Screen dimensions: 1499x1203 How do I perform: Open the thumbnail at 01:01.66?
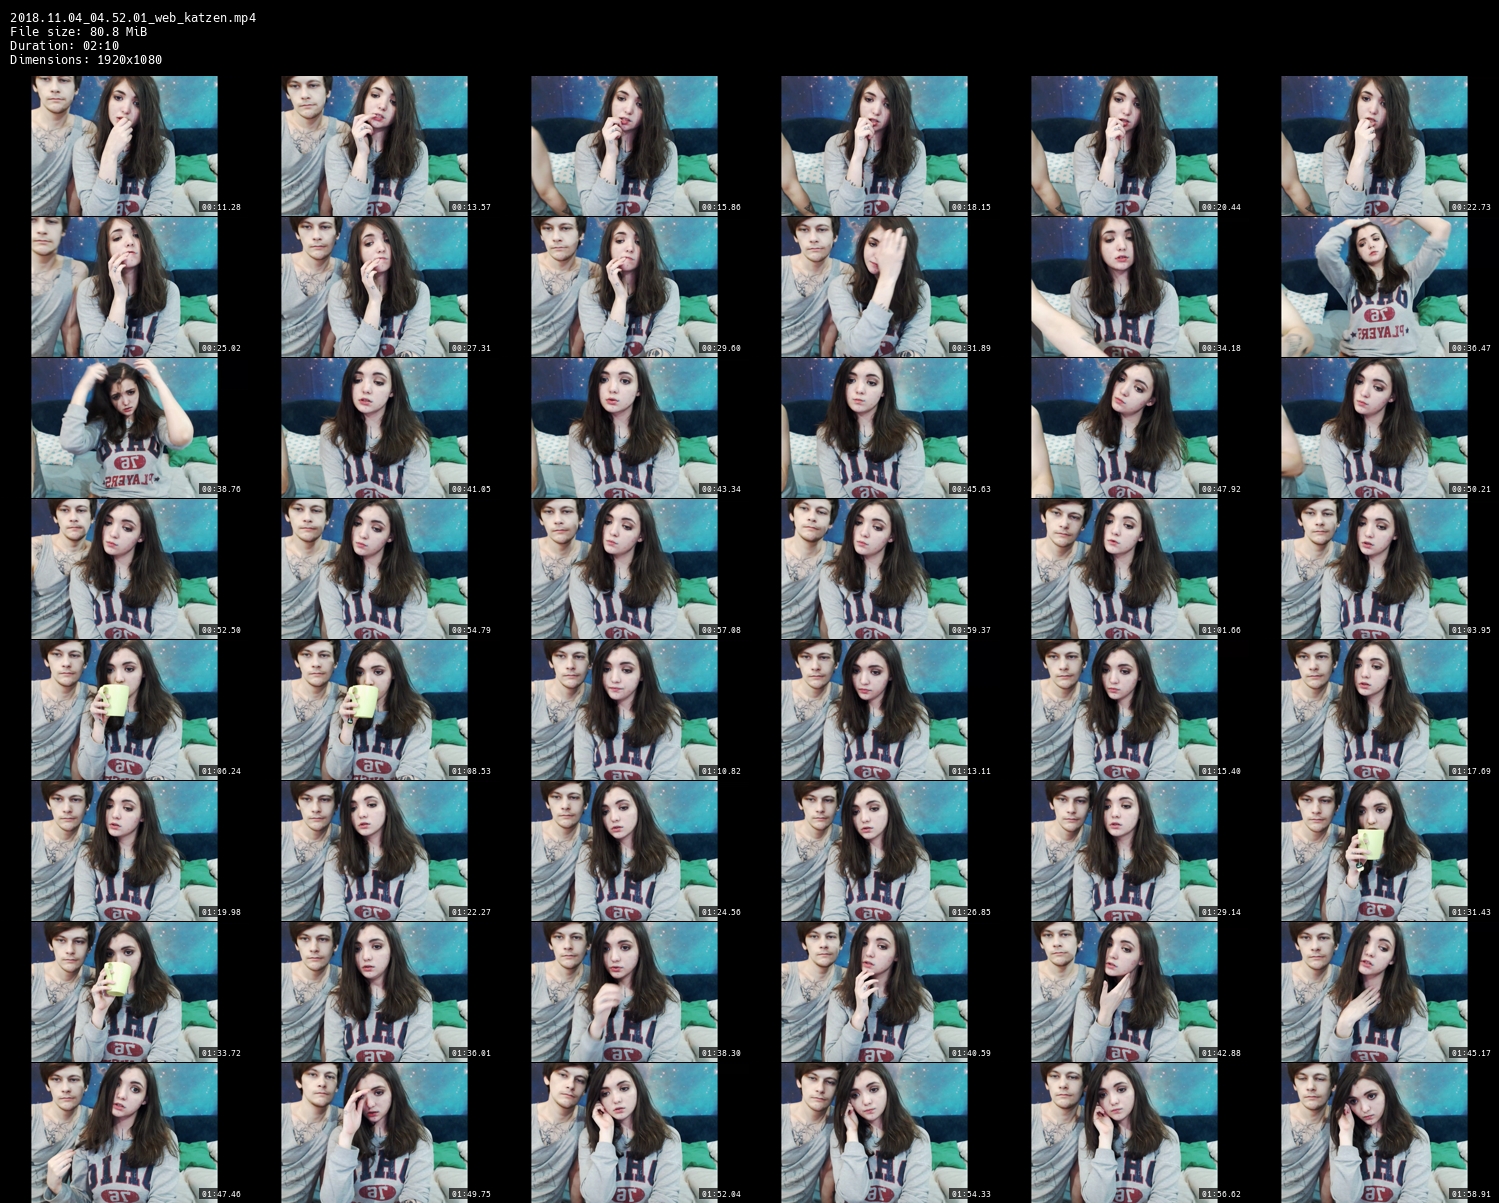pyautogui.click(x=1124, y=569)
